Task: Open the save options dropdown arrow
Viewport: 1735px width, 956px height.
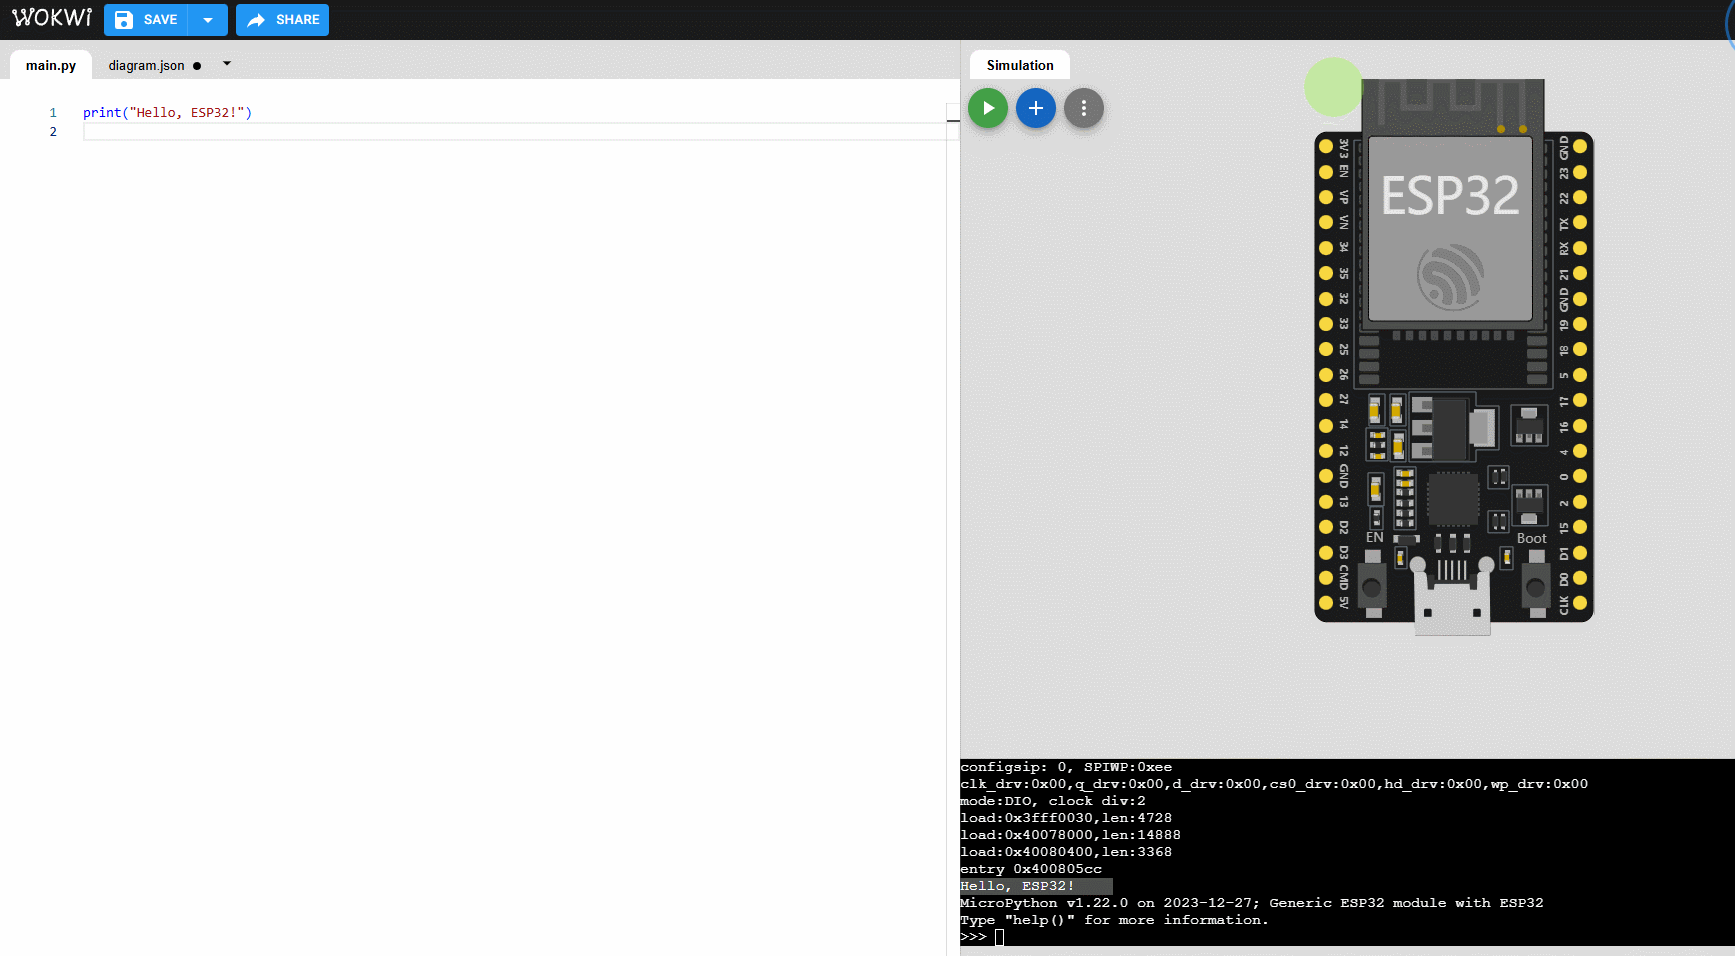Action: point(208,20)
